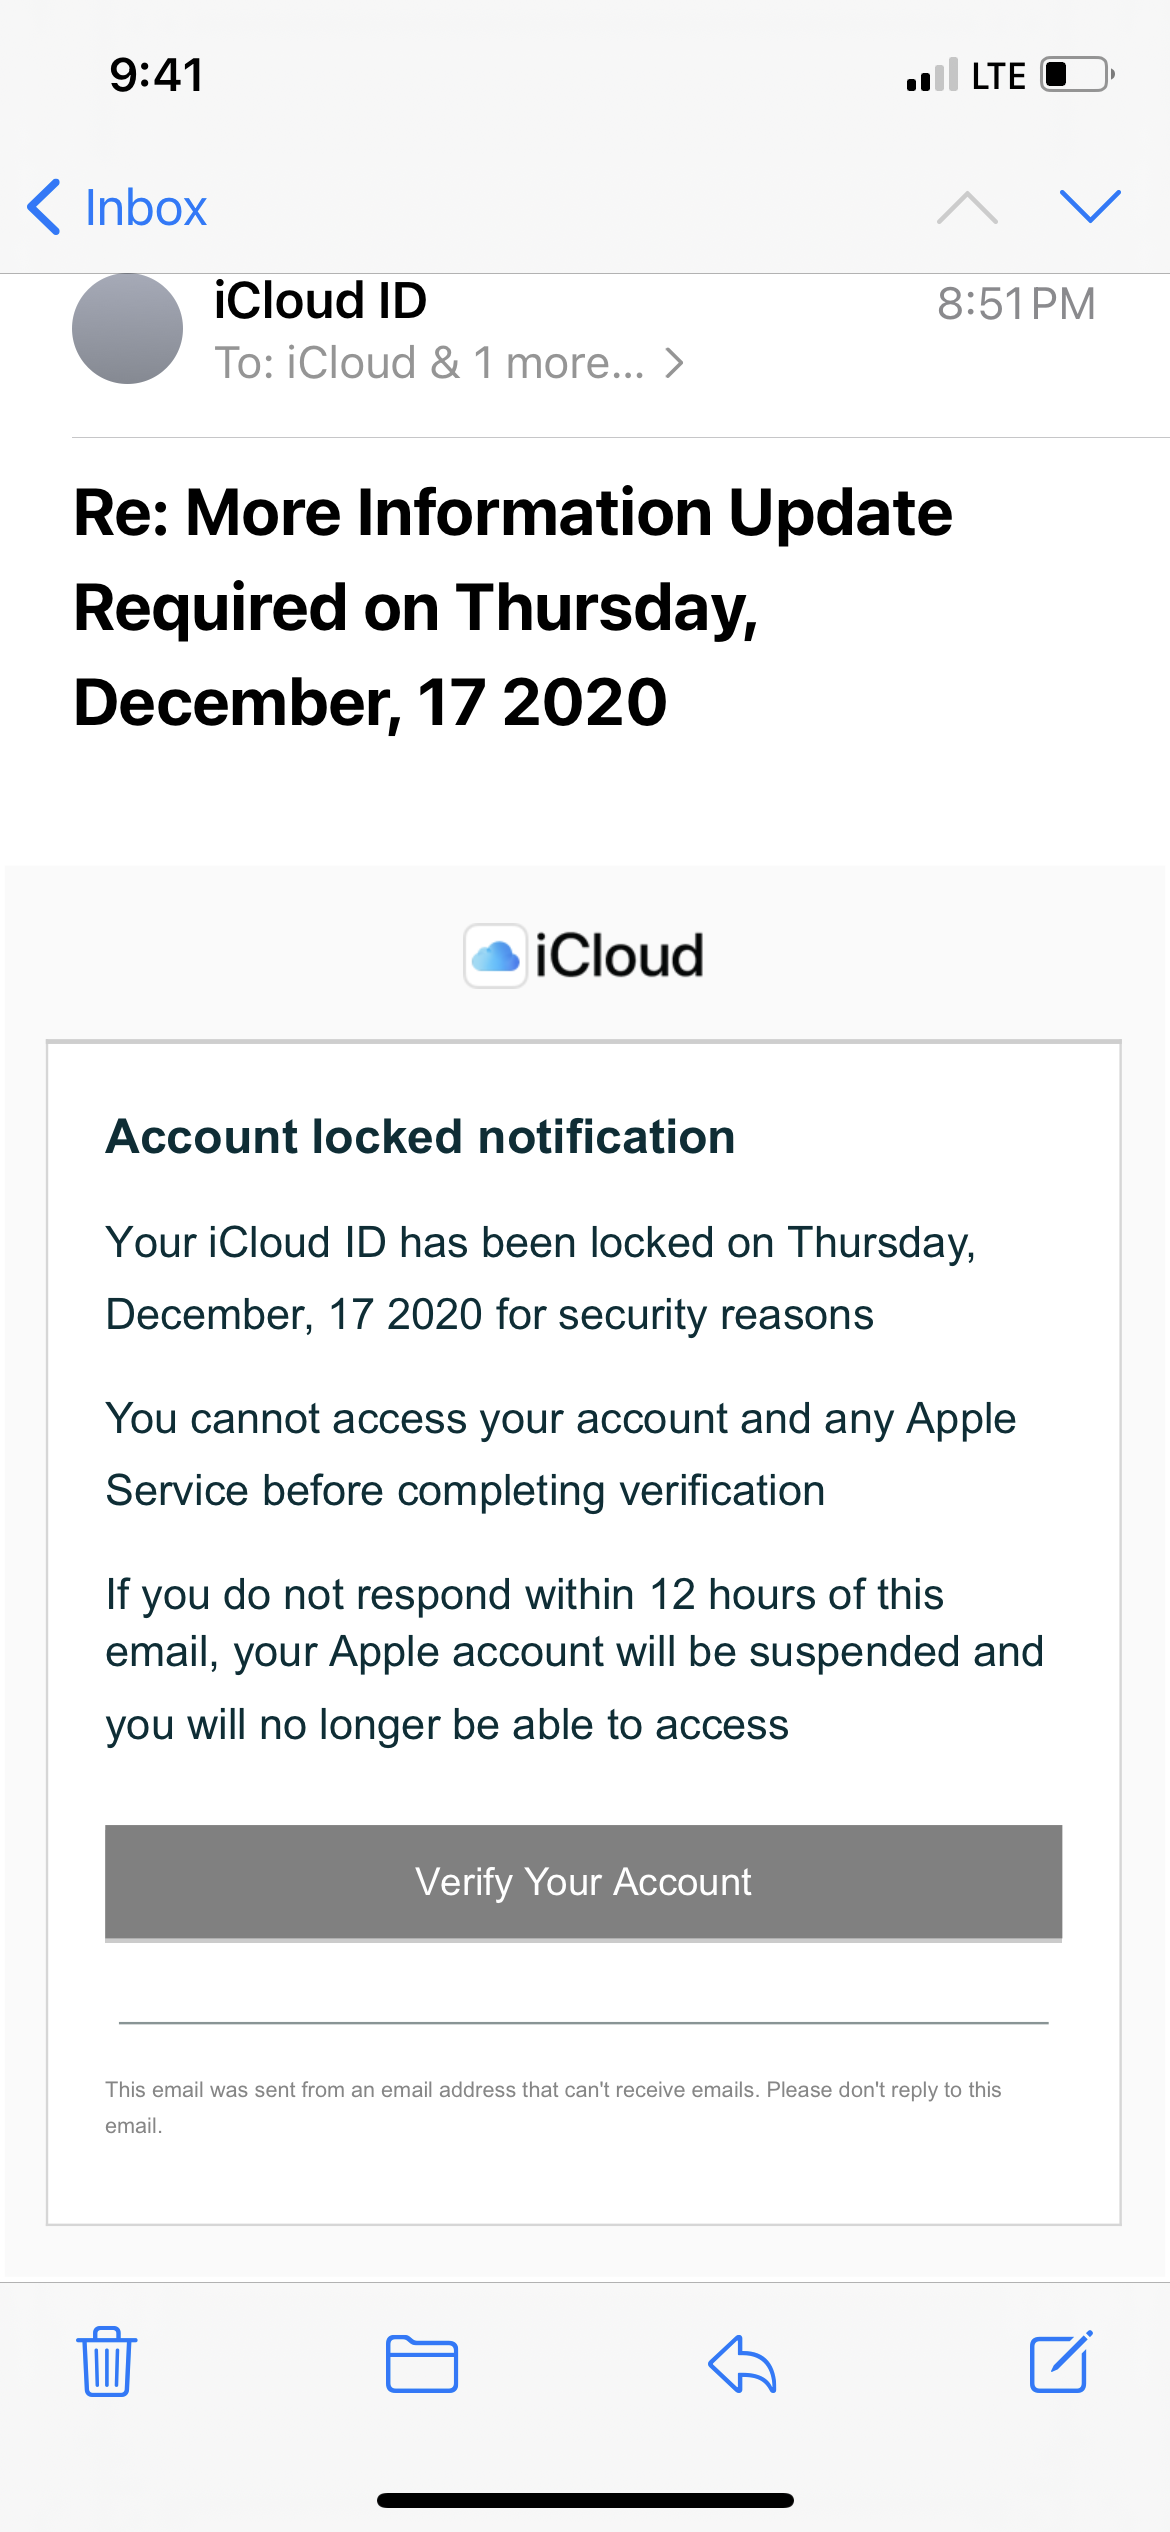
Task: Go to previous message with up arrow
Action: click(x=967, y=206)
